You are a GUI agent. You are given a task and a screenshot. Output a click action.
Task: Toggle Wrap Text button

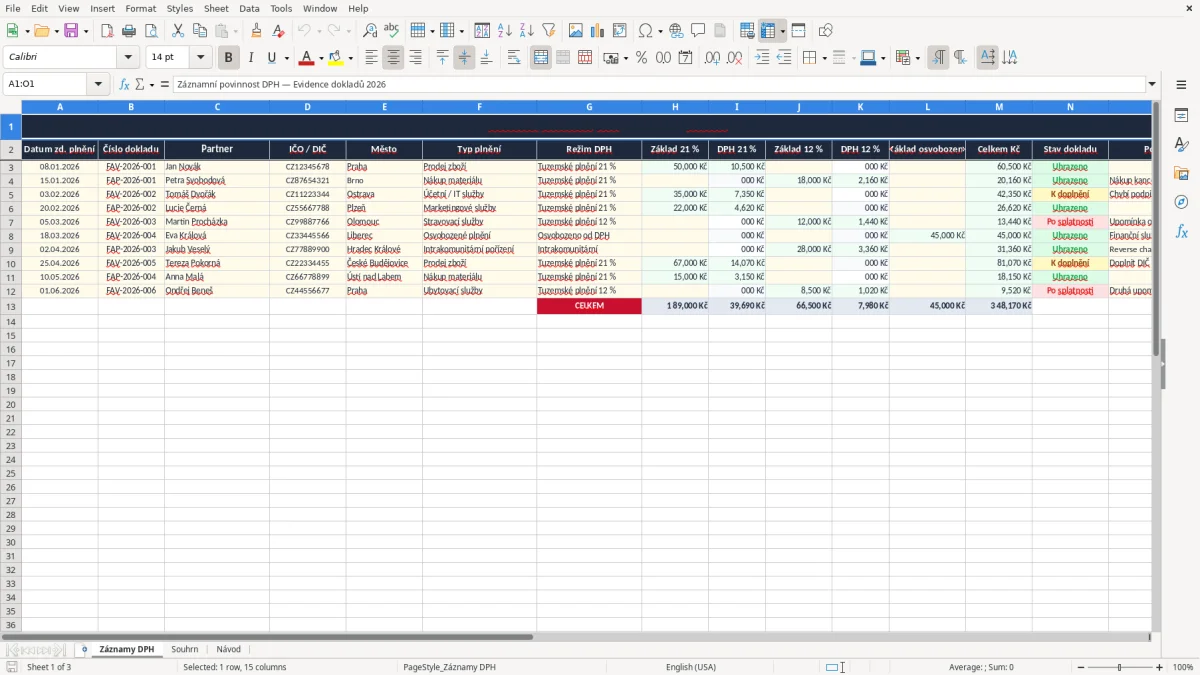coord(514,58)
